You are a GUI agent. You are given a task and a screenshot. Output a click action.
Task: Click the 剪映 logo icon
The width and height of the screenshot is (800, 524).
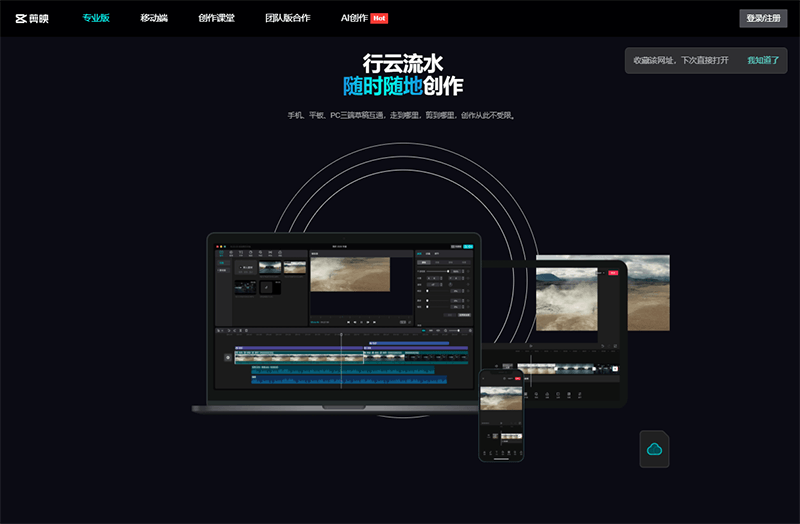coord(20,18)
